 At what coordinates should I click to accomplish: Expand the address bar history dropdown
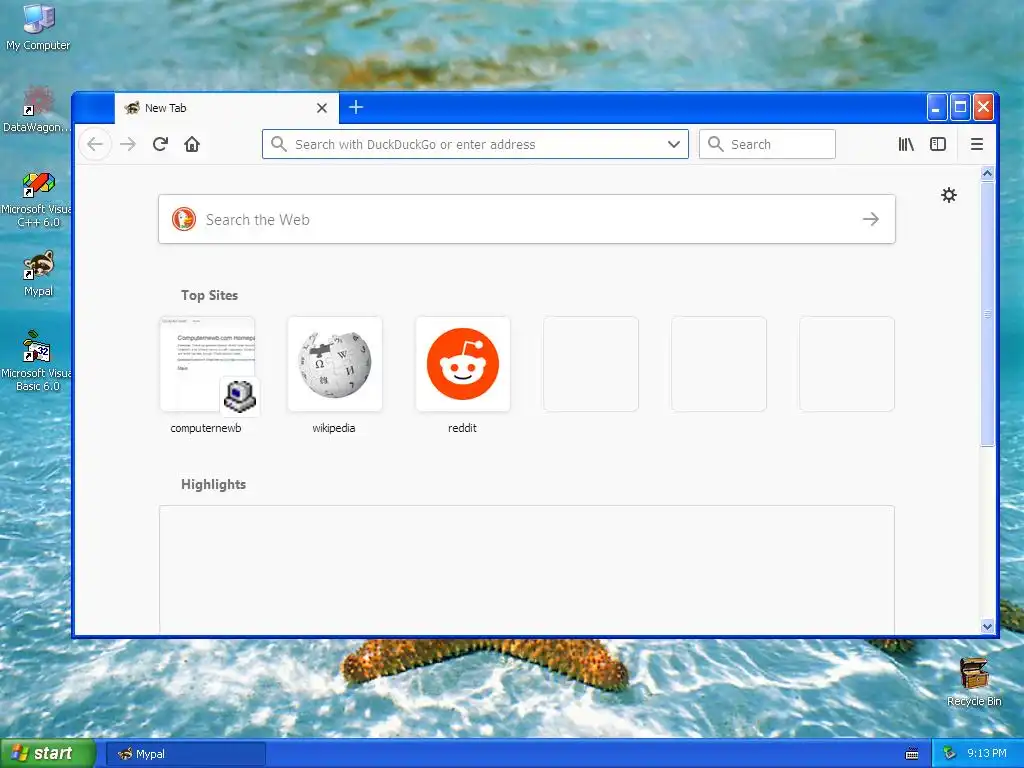point(674,144)
